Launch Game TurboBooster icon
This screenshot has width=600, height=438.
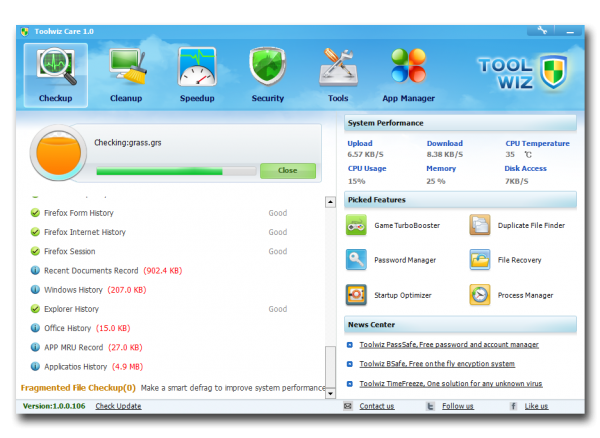(x=356, y=225)
